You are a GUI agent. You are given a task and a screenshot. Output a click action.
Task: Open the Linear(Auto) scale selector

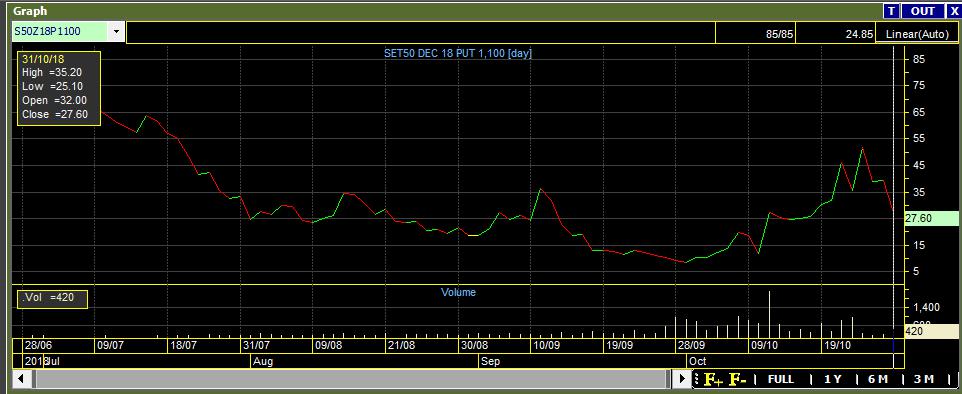(x=917, y=34)
